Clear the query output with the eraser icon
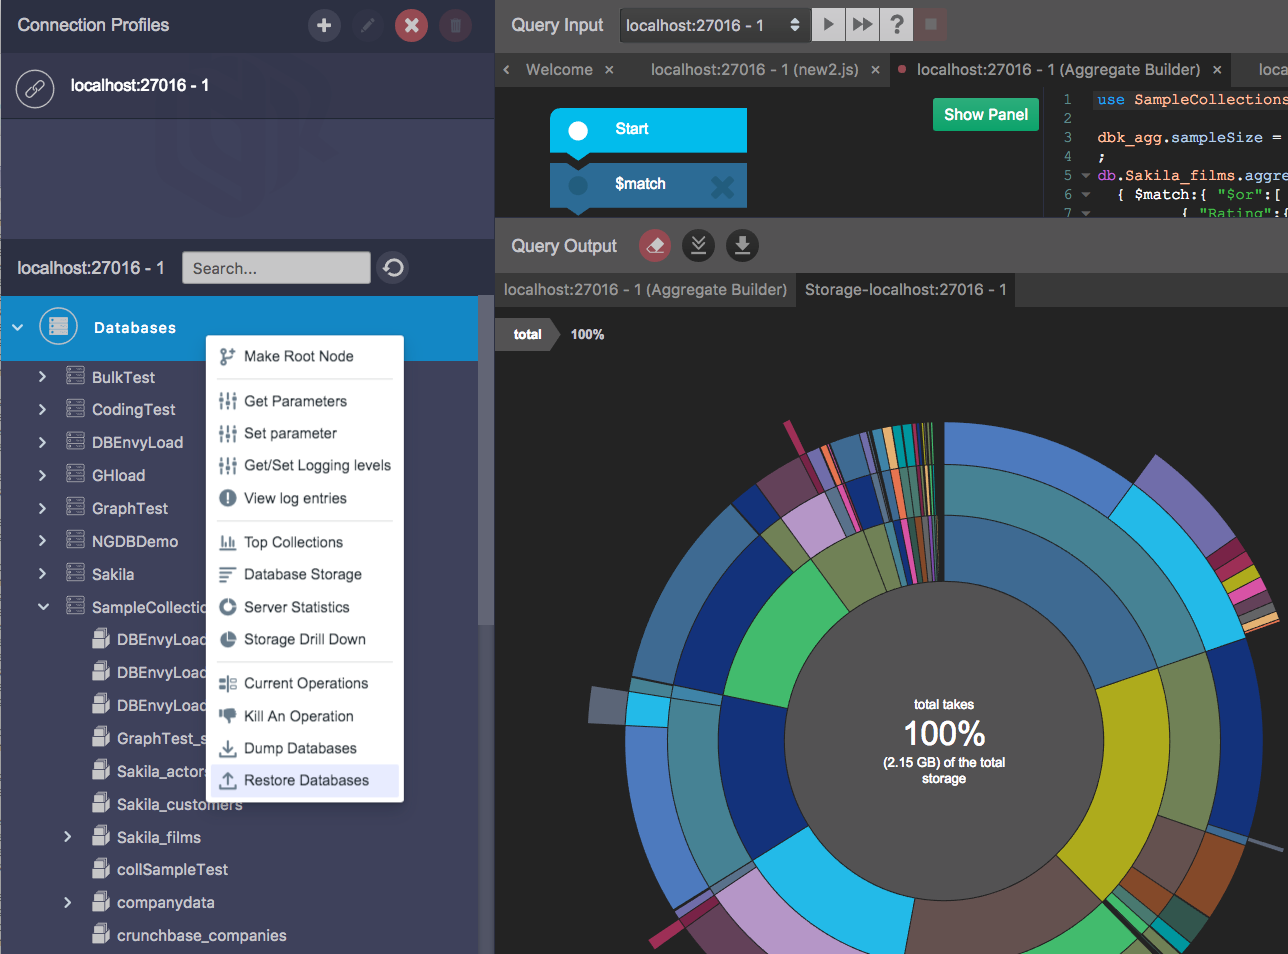Viewport: 1288px width, 954px height. pos(655,246)
